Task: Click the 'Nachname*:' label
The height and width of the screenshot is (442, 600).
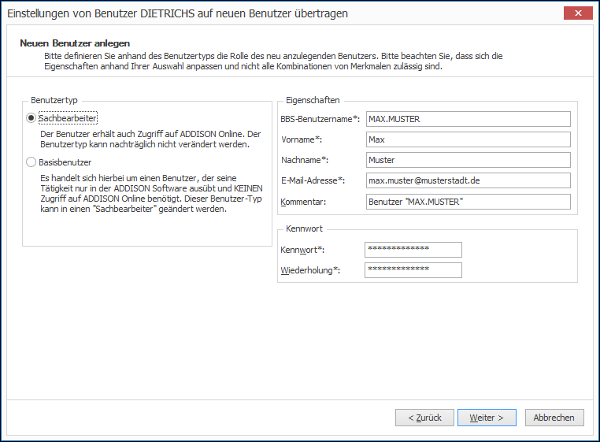Action: [x=305, y=160]
